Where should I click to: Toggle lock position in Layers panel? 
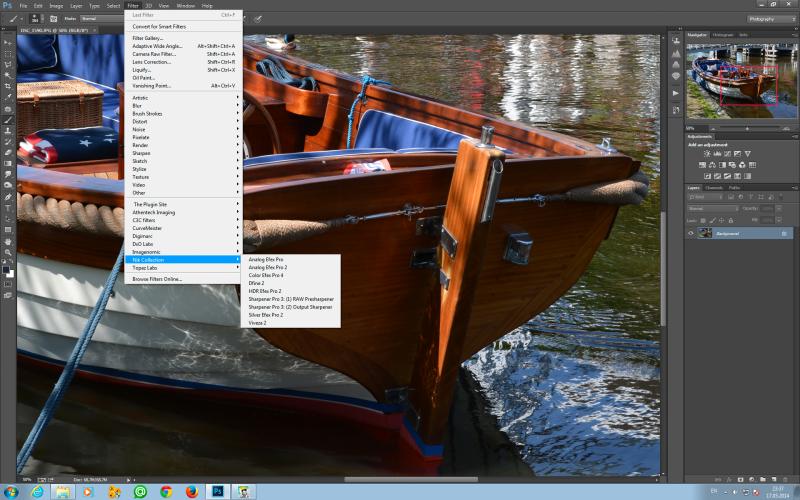coord(722,220)
